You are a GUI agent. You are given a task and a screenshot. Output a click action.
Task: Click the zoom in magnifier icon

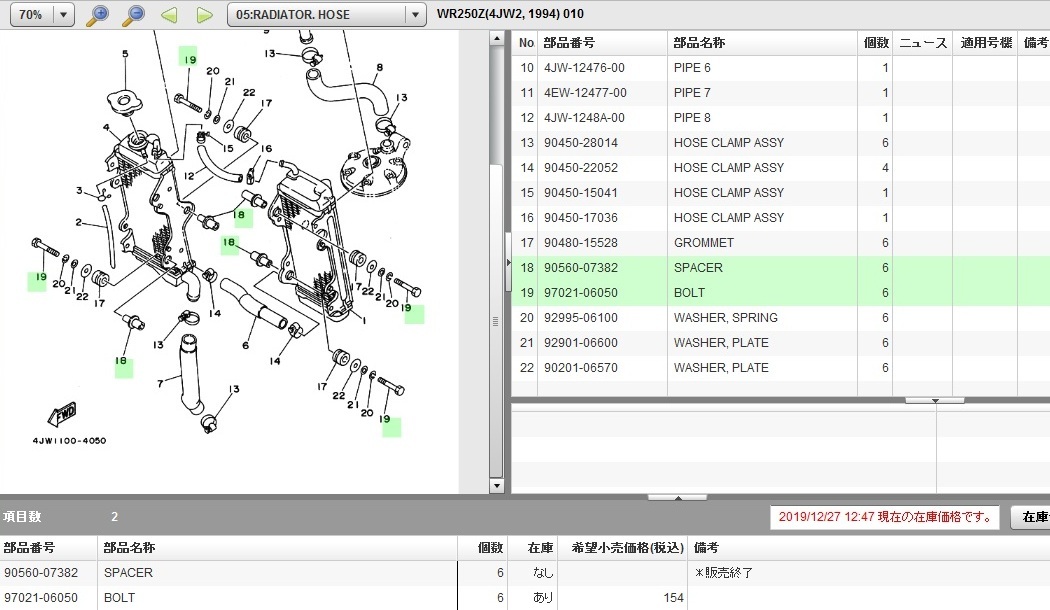pyautogui.click(x=98, y=15)
